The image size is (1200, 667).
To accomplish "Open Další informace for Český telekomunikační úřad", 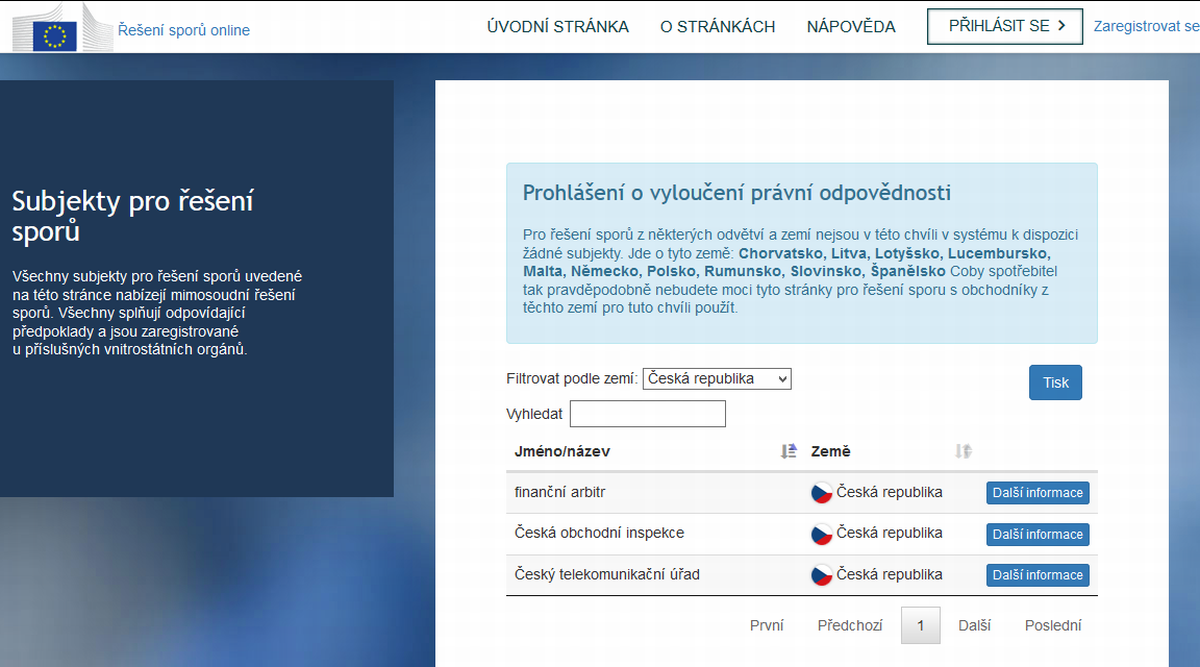I will pos(1037,574).
